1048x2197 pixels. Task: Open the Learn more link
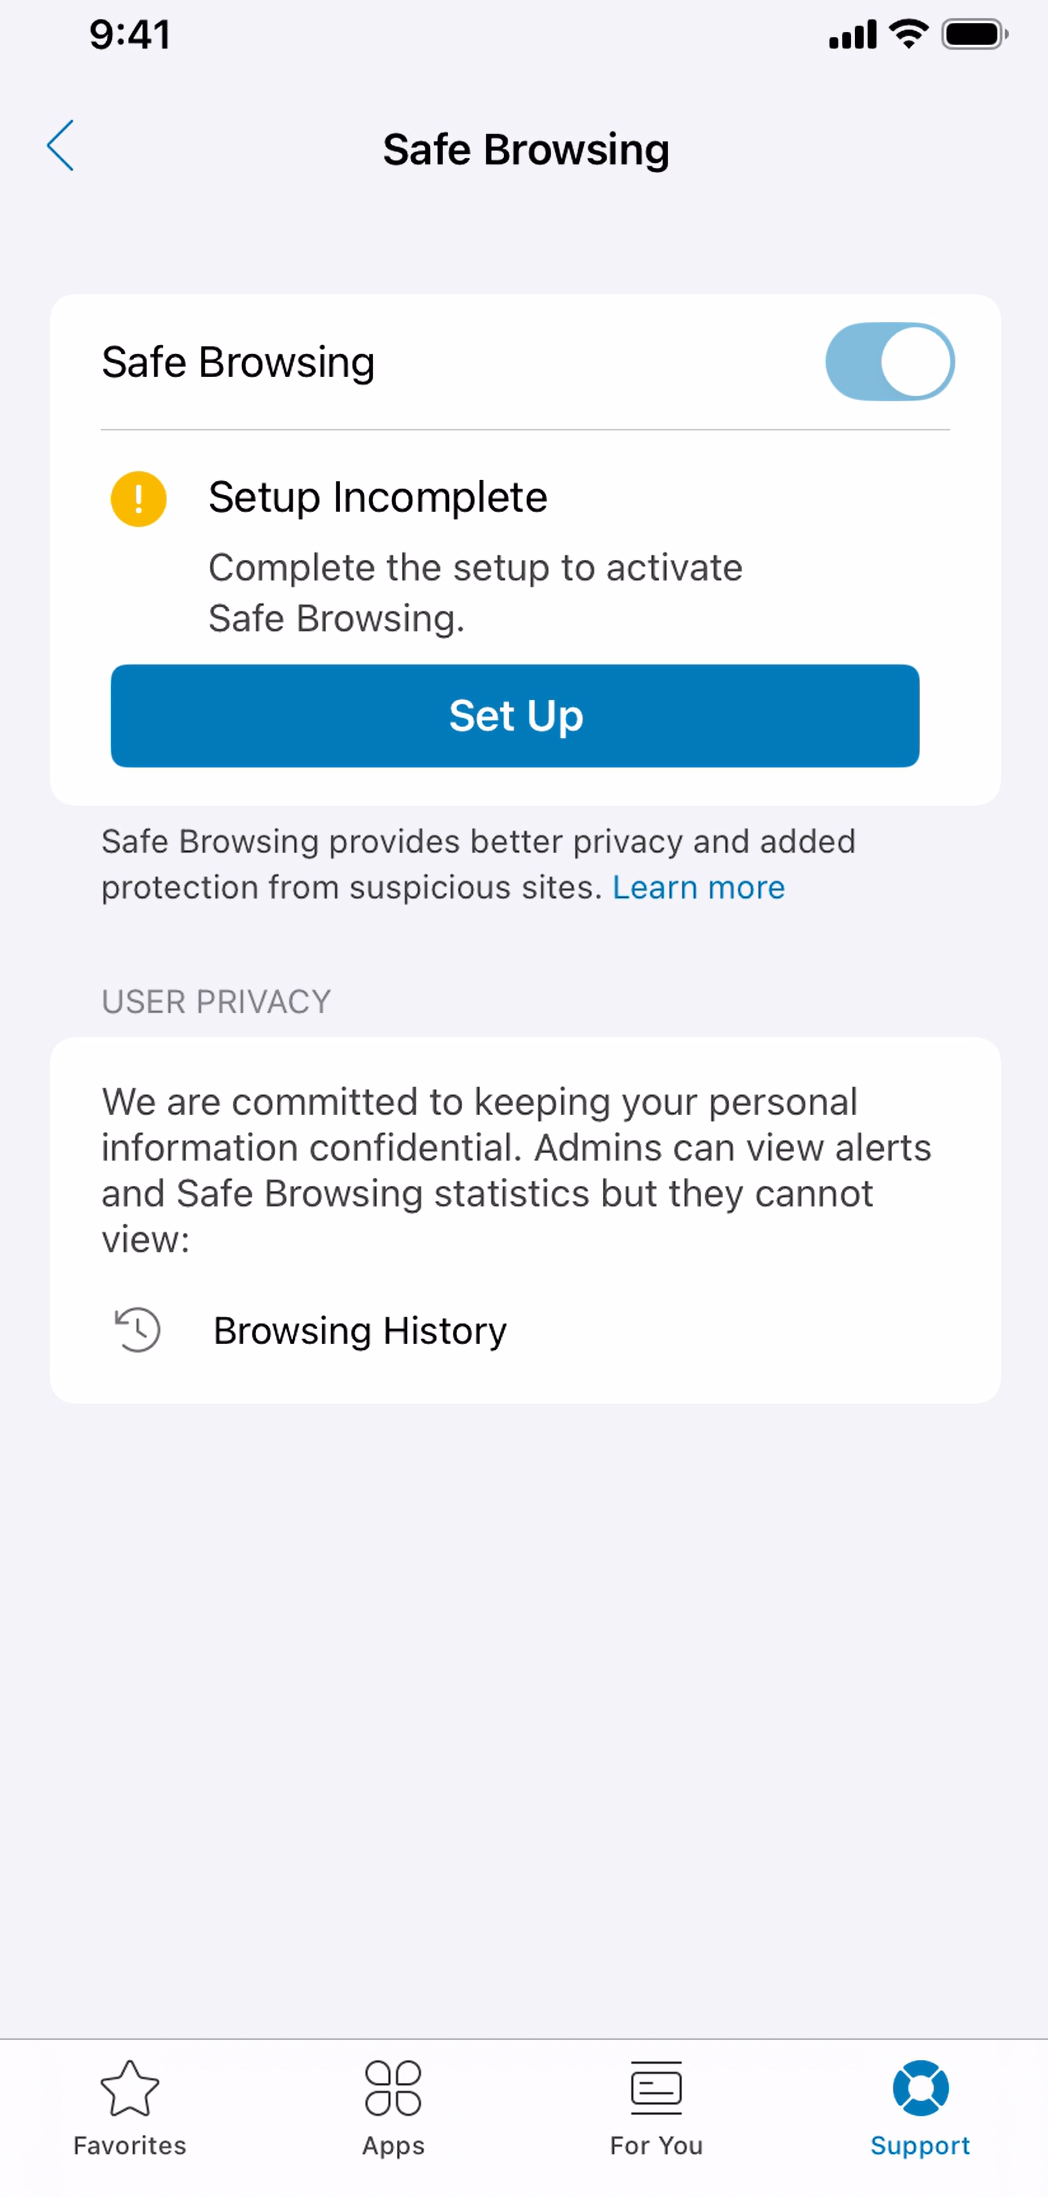click(698, 887)
